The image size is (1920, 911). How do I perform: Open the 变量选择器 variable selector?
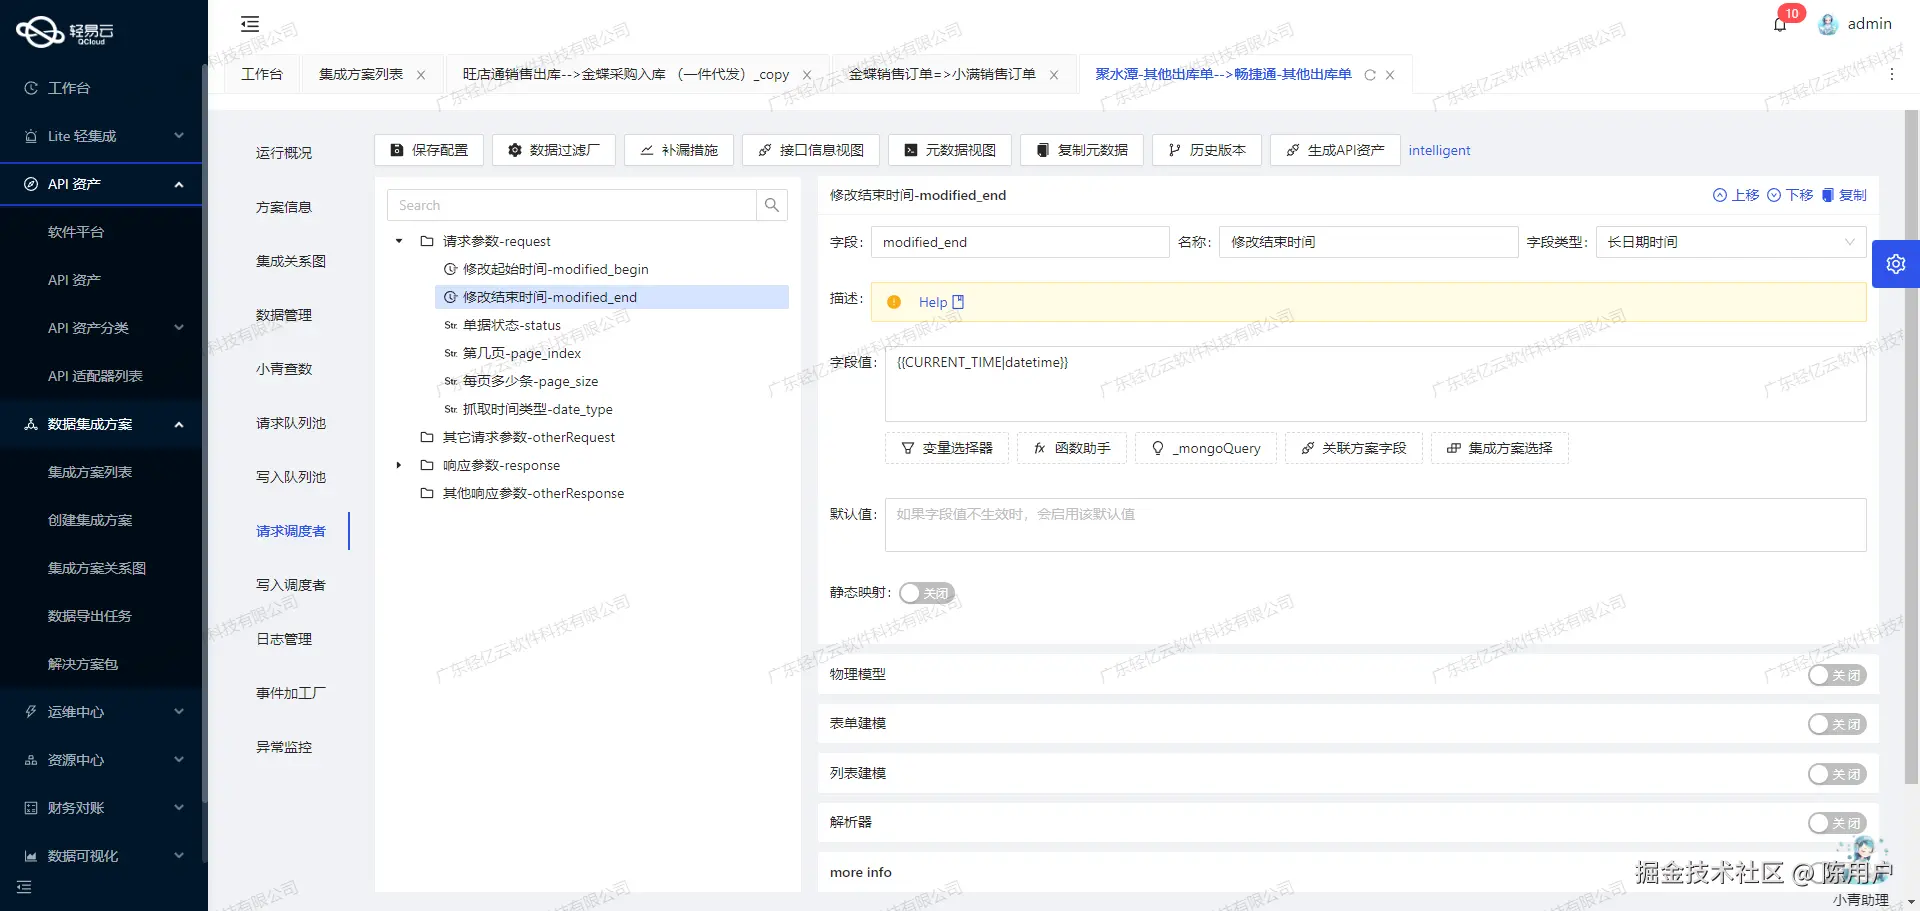946,448
